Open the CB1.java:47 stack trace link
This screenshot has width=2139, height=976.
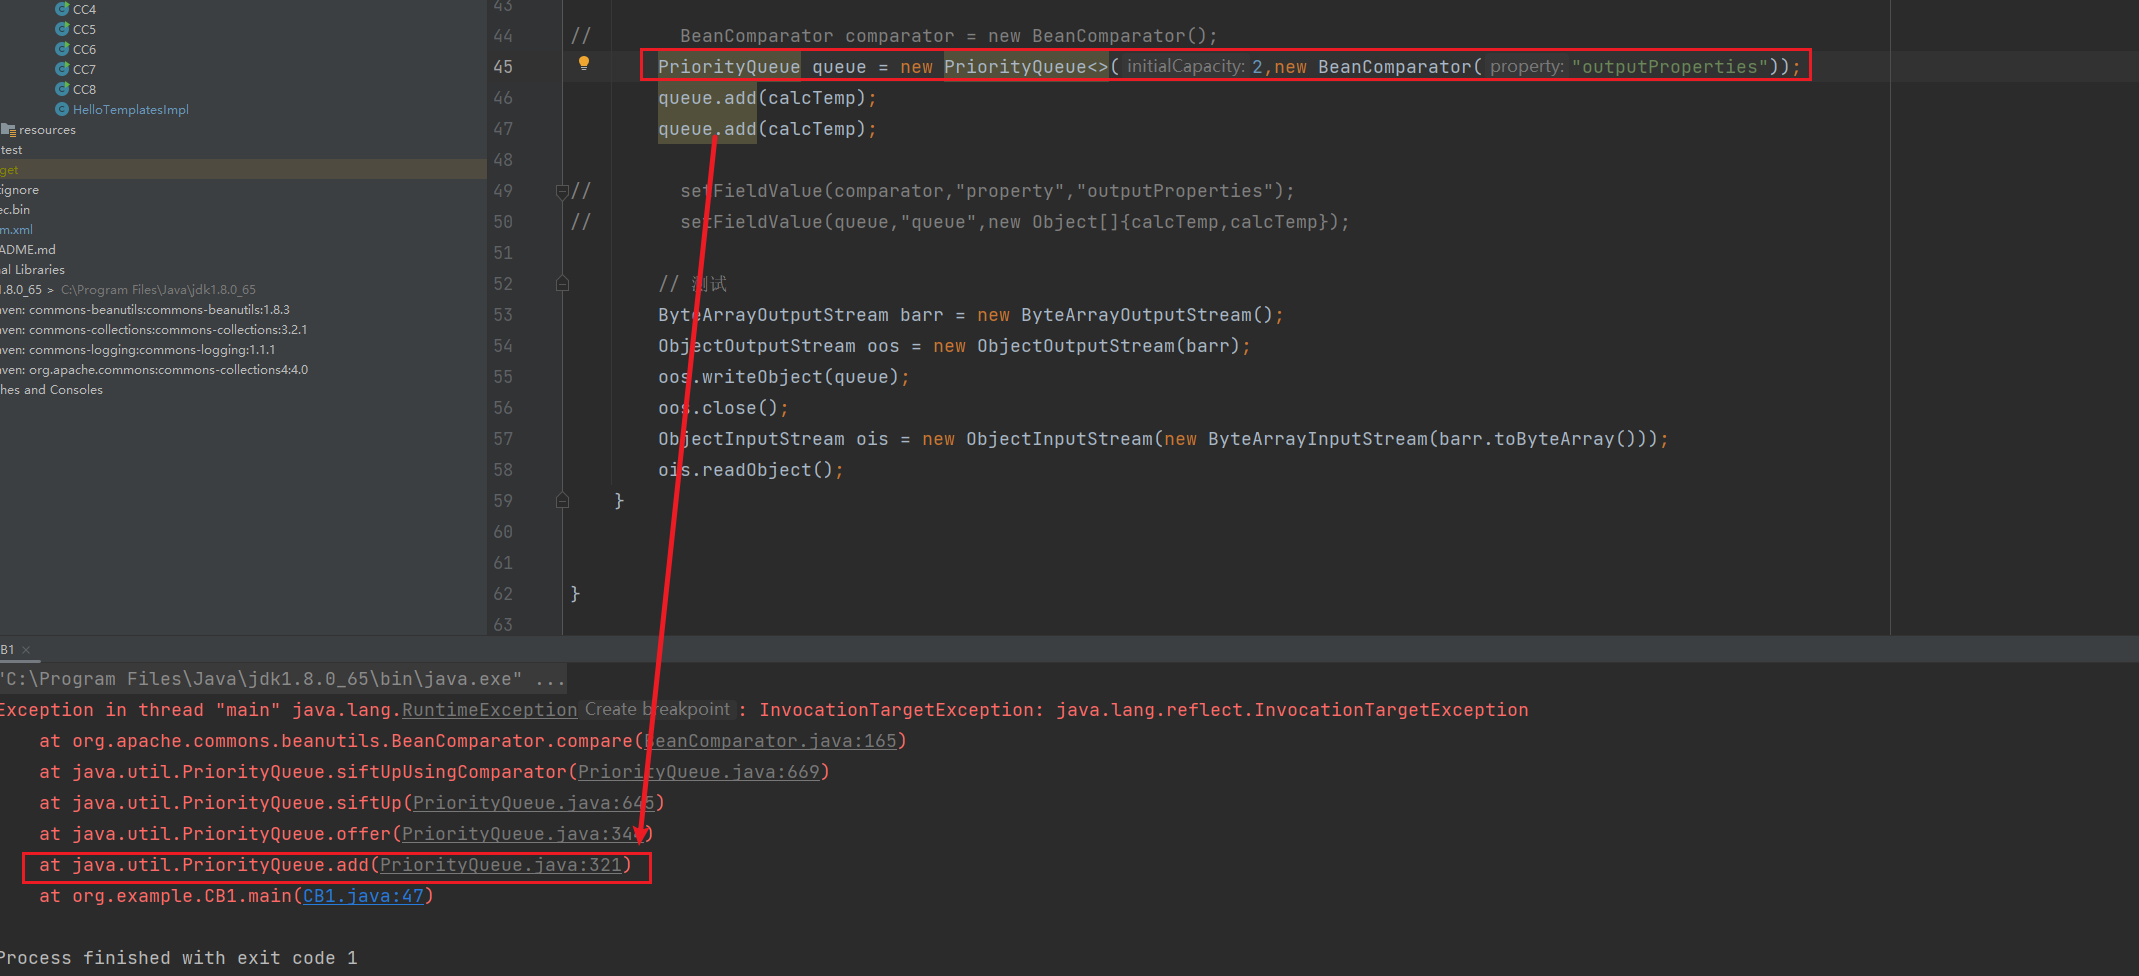coord(363,896)
